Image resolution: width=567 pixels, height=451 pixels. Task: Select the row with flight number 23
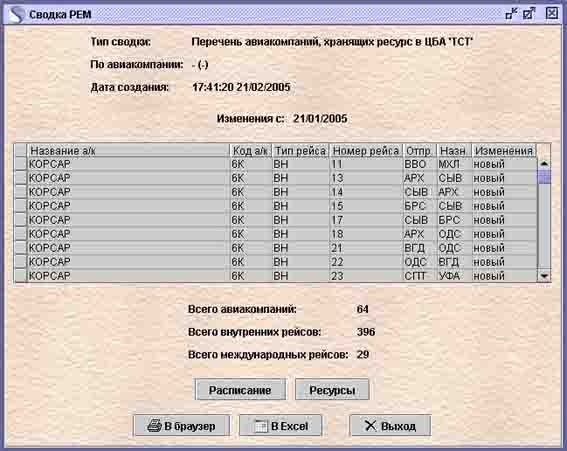pyautogui.click(x=282, y=276)
